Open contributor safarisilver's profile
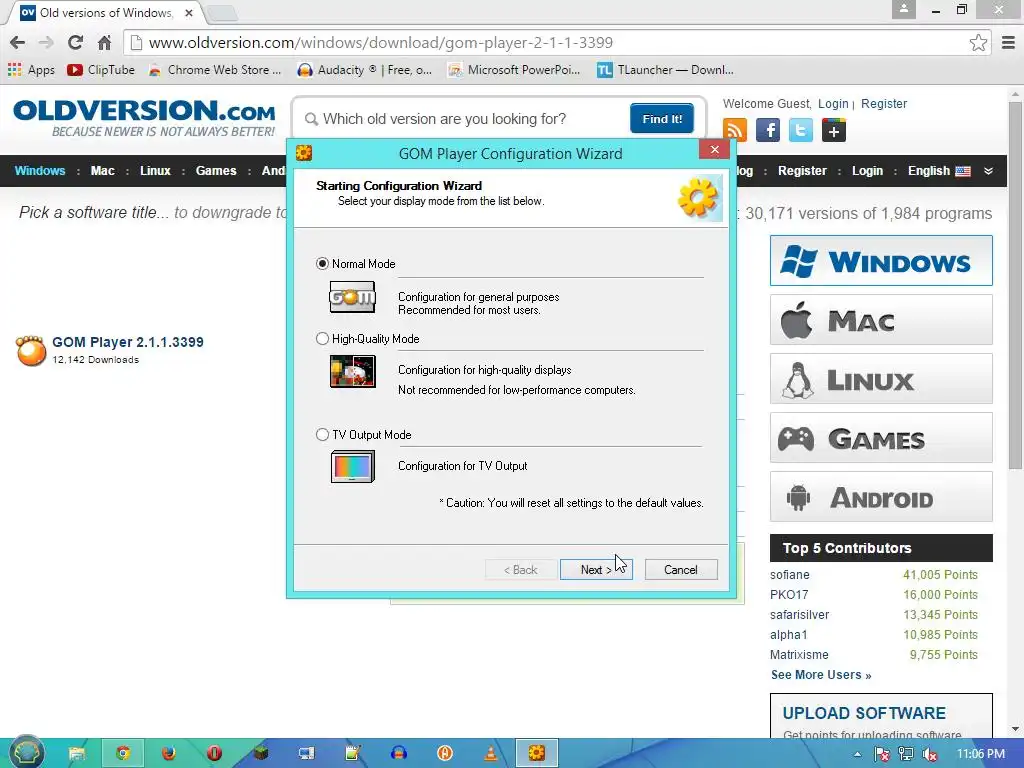The width and height of the screenshot is (1024, 768). point(799,615)
